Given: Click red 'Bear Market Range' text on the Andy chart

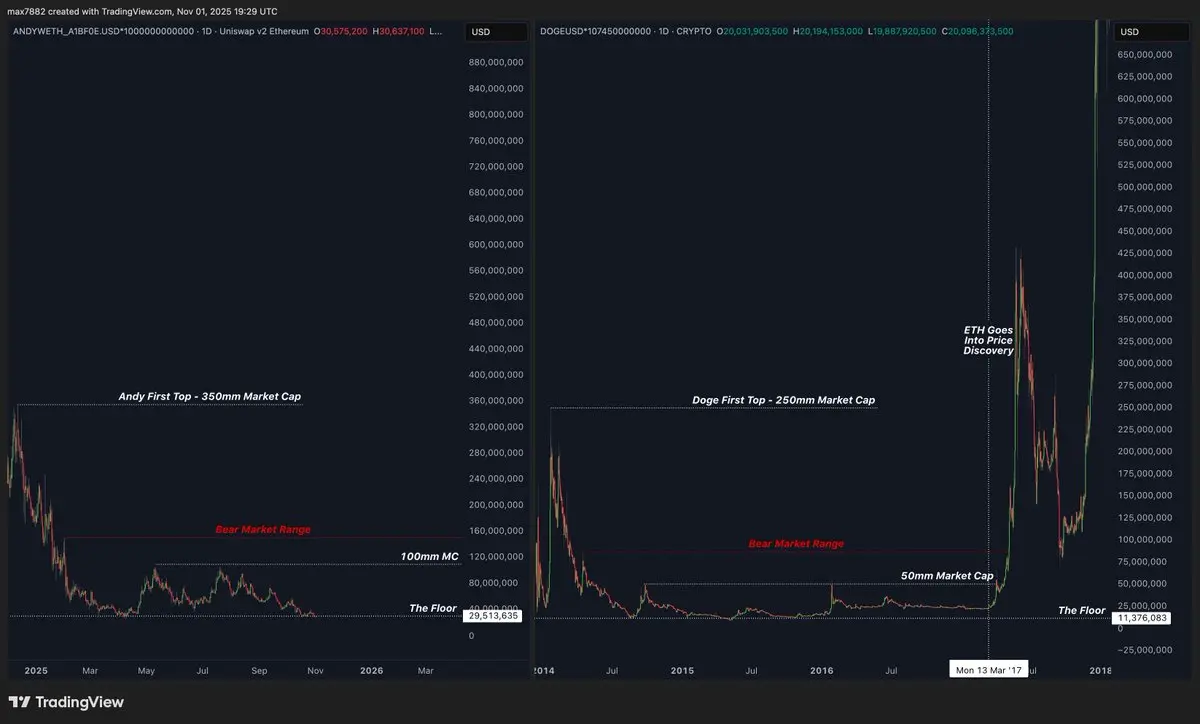Looking at the screenshot, I should click(x=263, y=529).
